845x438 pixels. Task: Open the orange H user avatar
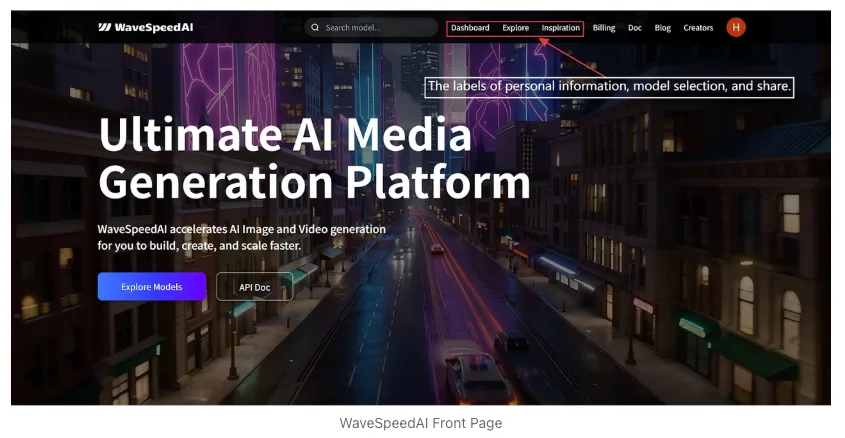tap(736, 27)
